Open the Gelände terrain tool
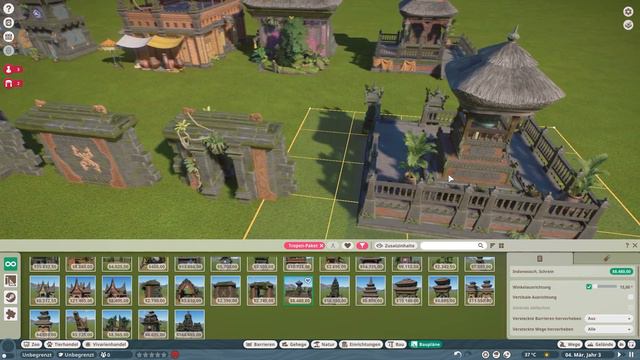This screenshot has height=360, width=640. click(x=600, y=344)
